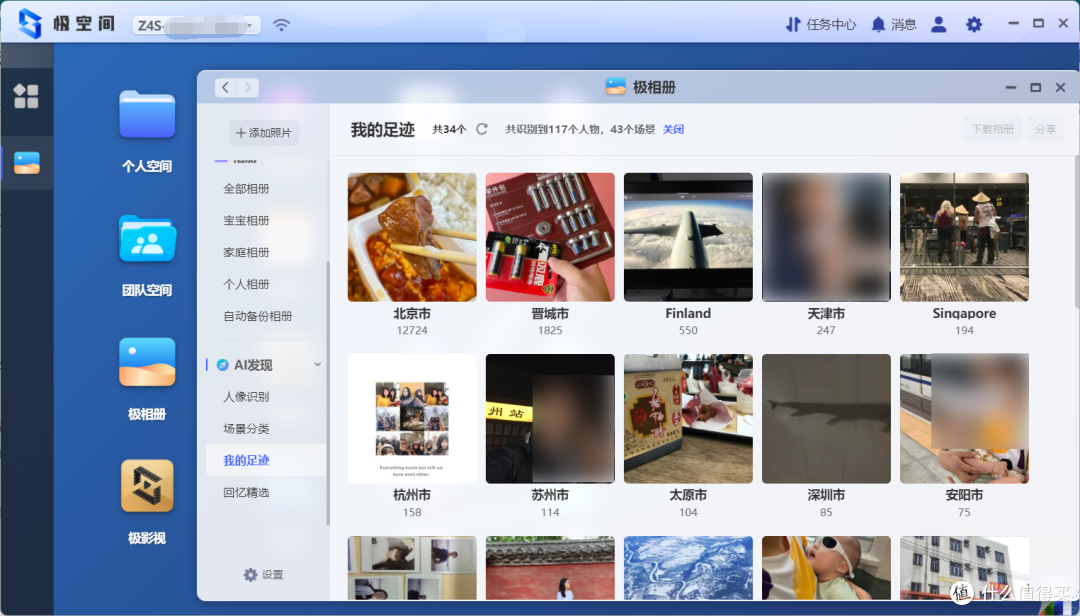Open 人像识别 under AI发现
This screenshot has width=1080, height=616.
(246, 396)
